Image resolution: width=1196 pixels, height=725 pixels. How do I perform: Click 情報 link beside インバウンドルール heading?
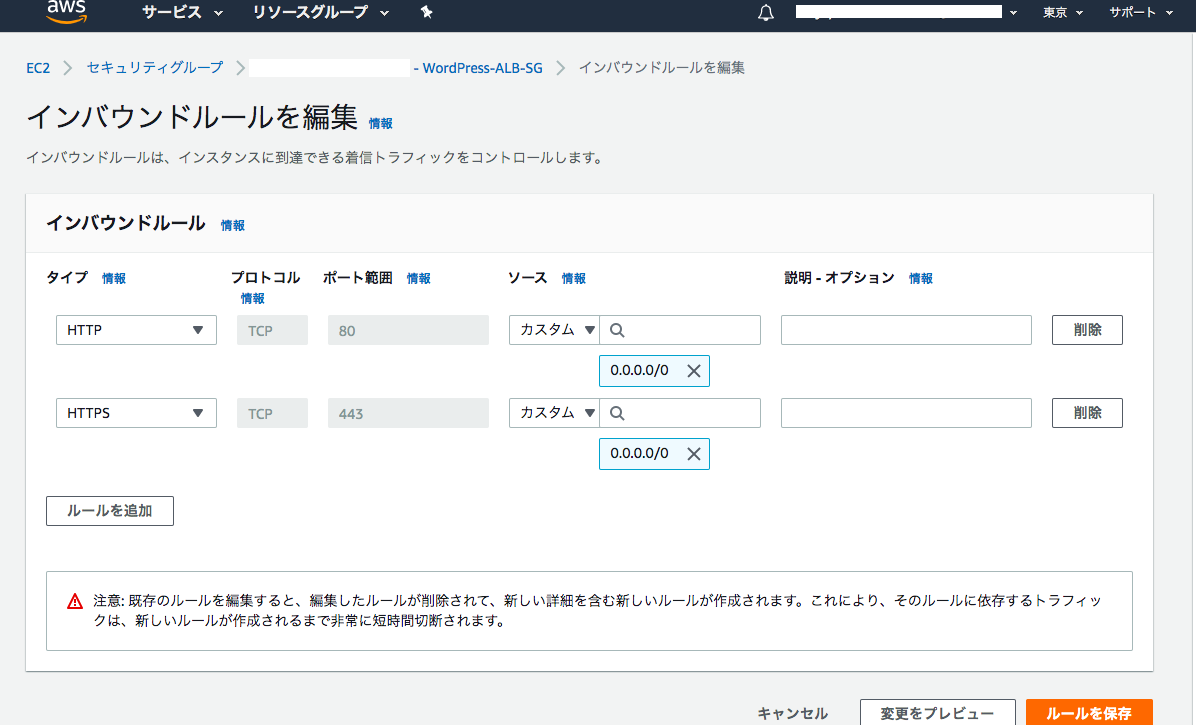[x=233, y=226]
